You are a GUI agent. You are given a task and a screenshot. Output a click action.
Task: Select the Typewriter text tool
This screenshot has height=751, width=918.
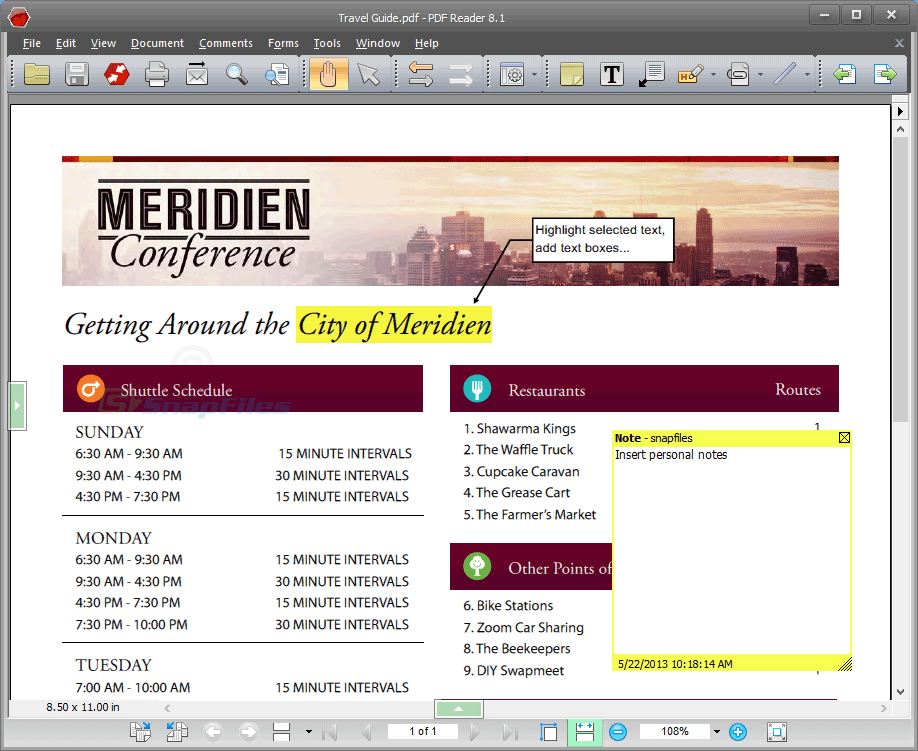click(612, 74)
